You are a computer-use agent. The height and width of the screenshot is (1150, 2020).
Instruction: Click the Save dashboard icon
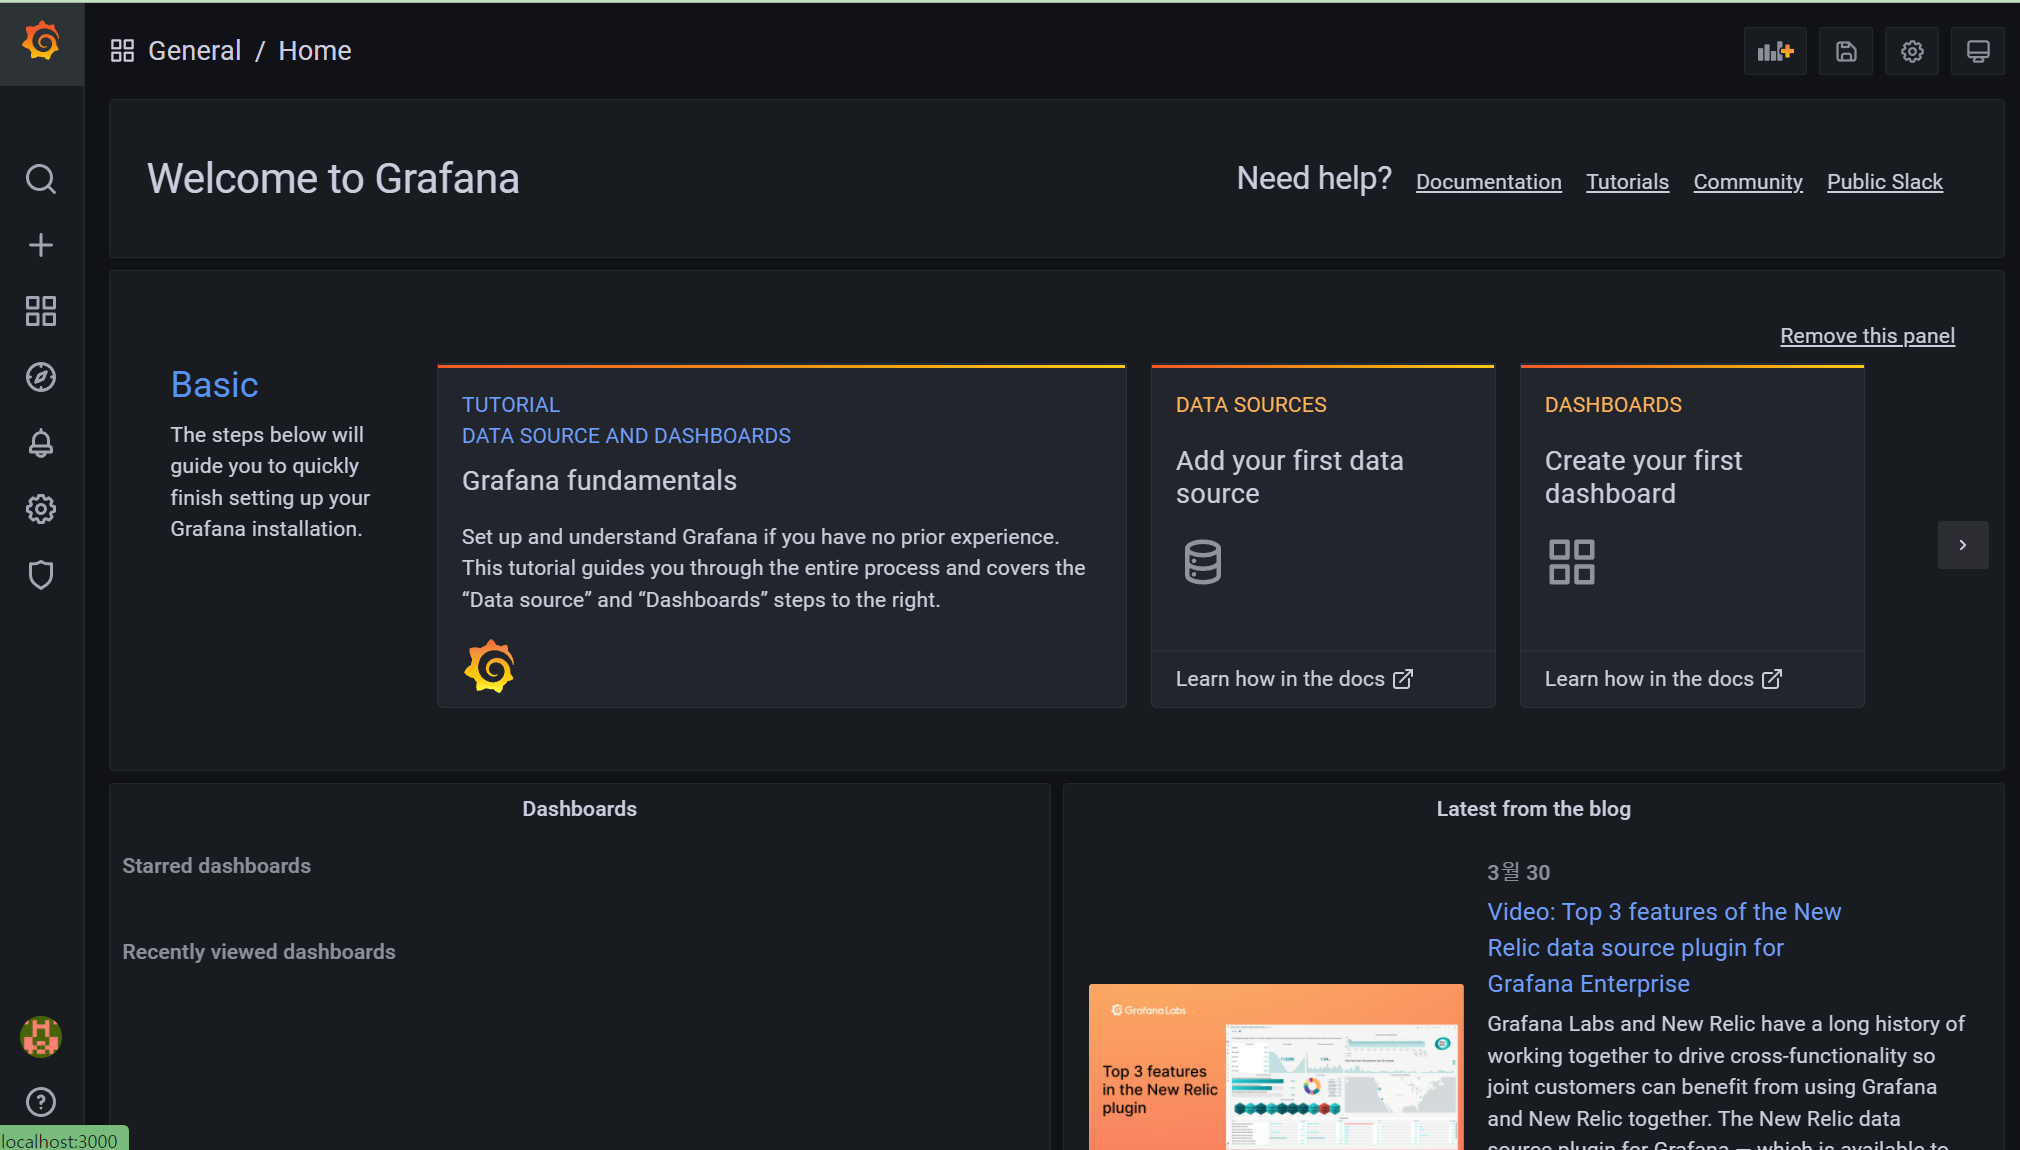pyautogui.click(x=1845, y=51)
